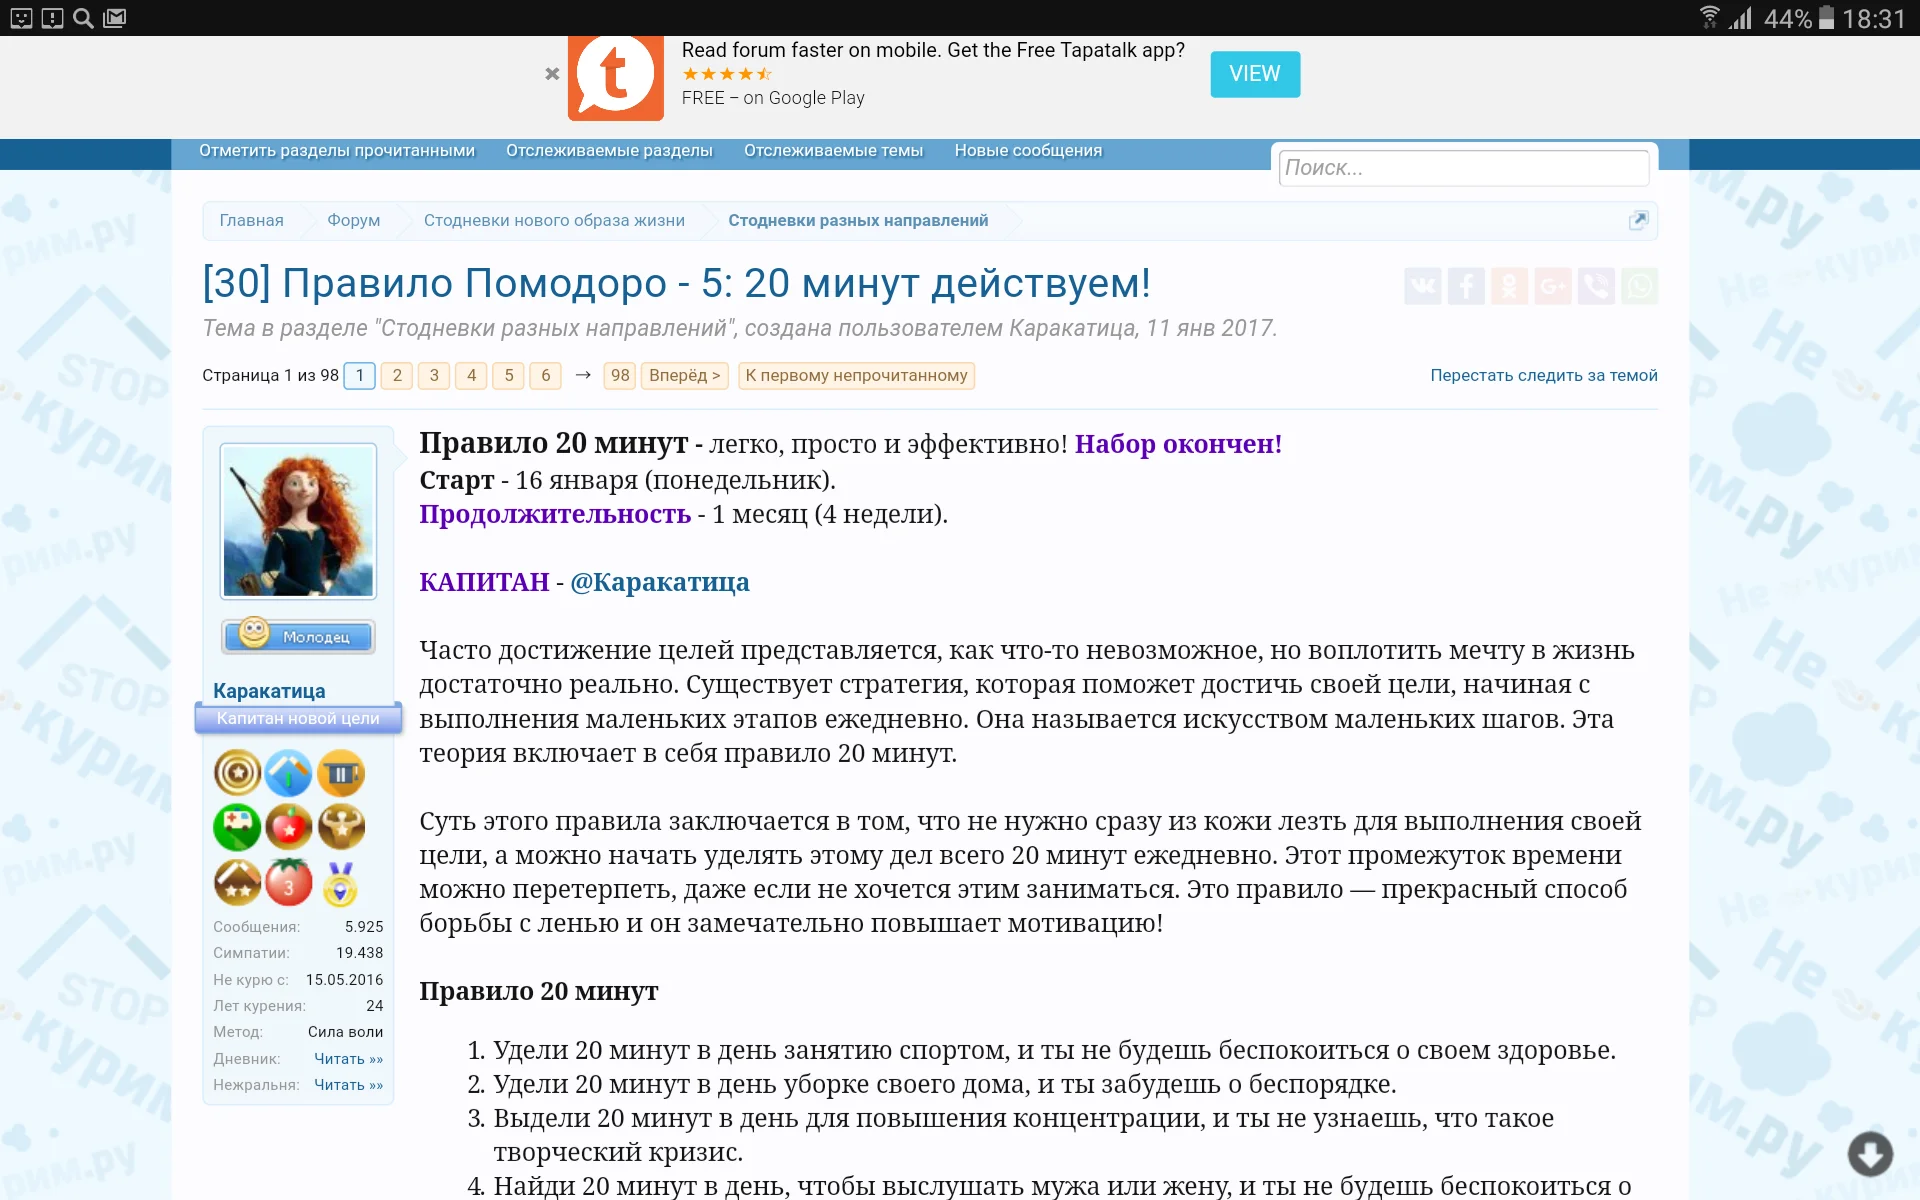This screenshot has height=1200, width=1920.
Task: Open the gold medal badge
Action: tap(341, 883)
